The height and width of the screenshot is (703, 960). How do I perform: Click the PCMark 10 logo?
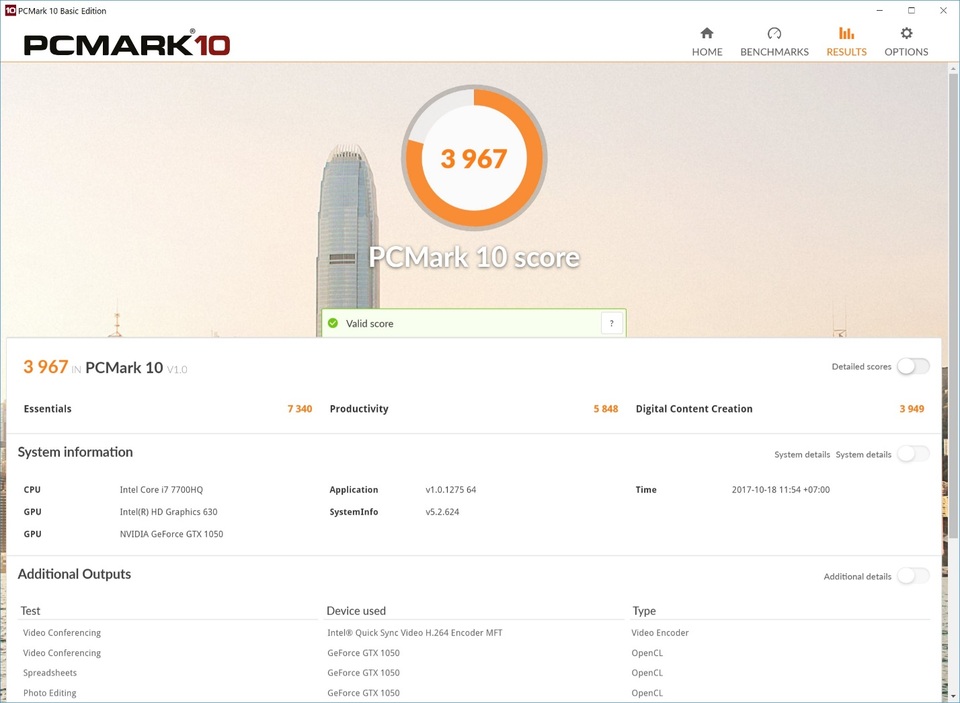127,45
